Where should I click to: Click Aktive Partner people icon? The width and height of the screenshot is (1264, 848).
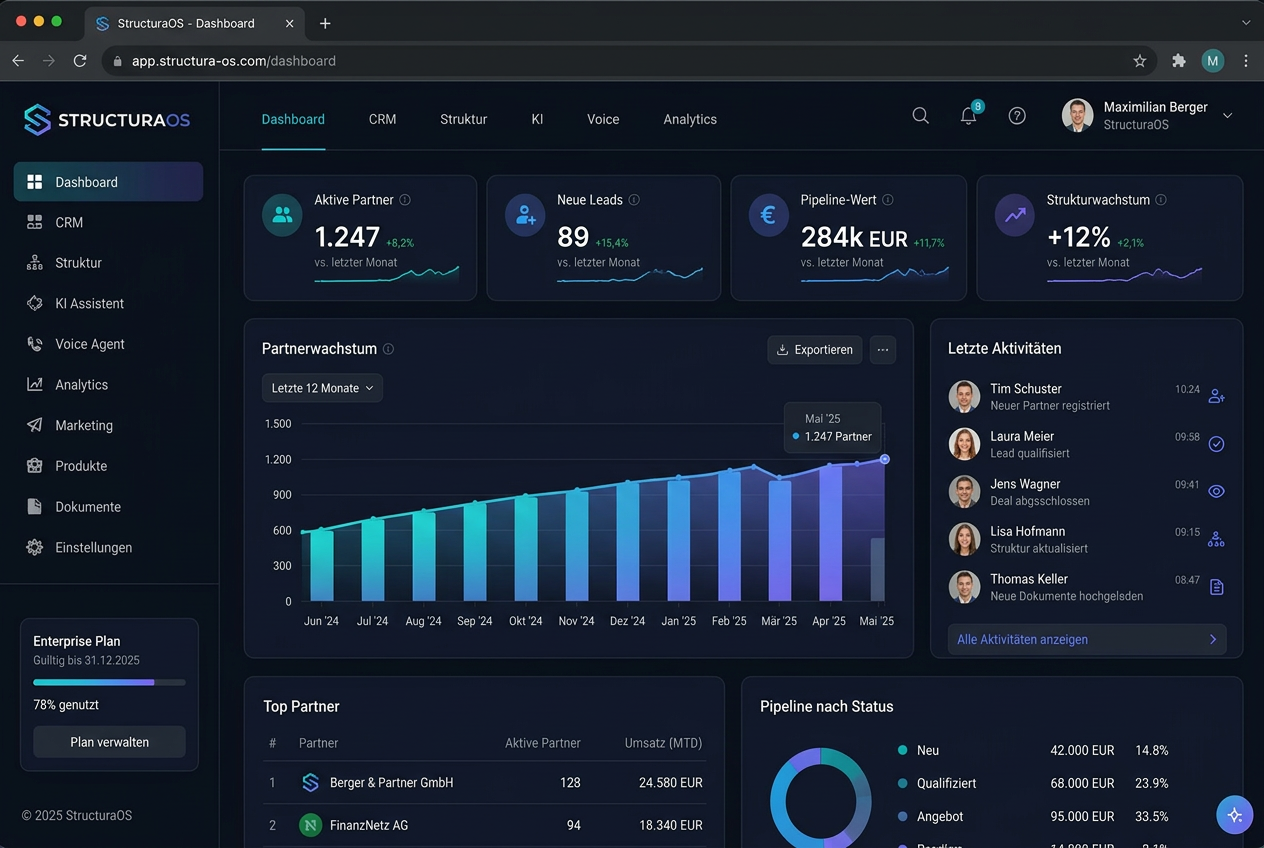pos(282,215)
